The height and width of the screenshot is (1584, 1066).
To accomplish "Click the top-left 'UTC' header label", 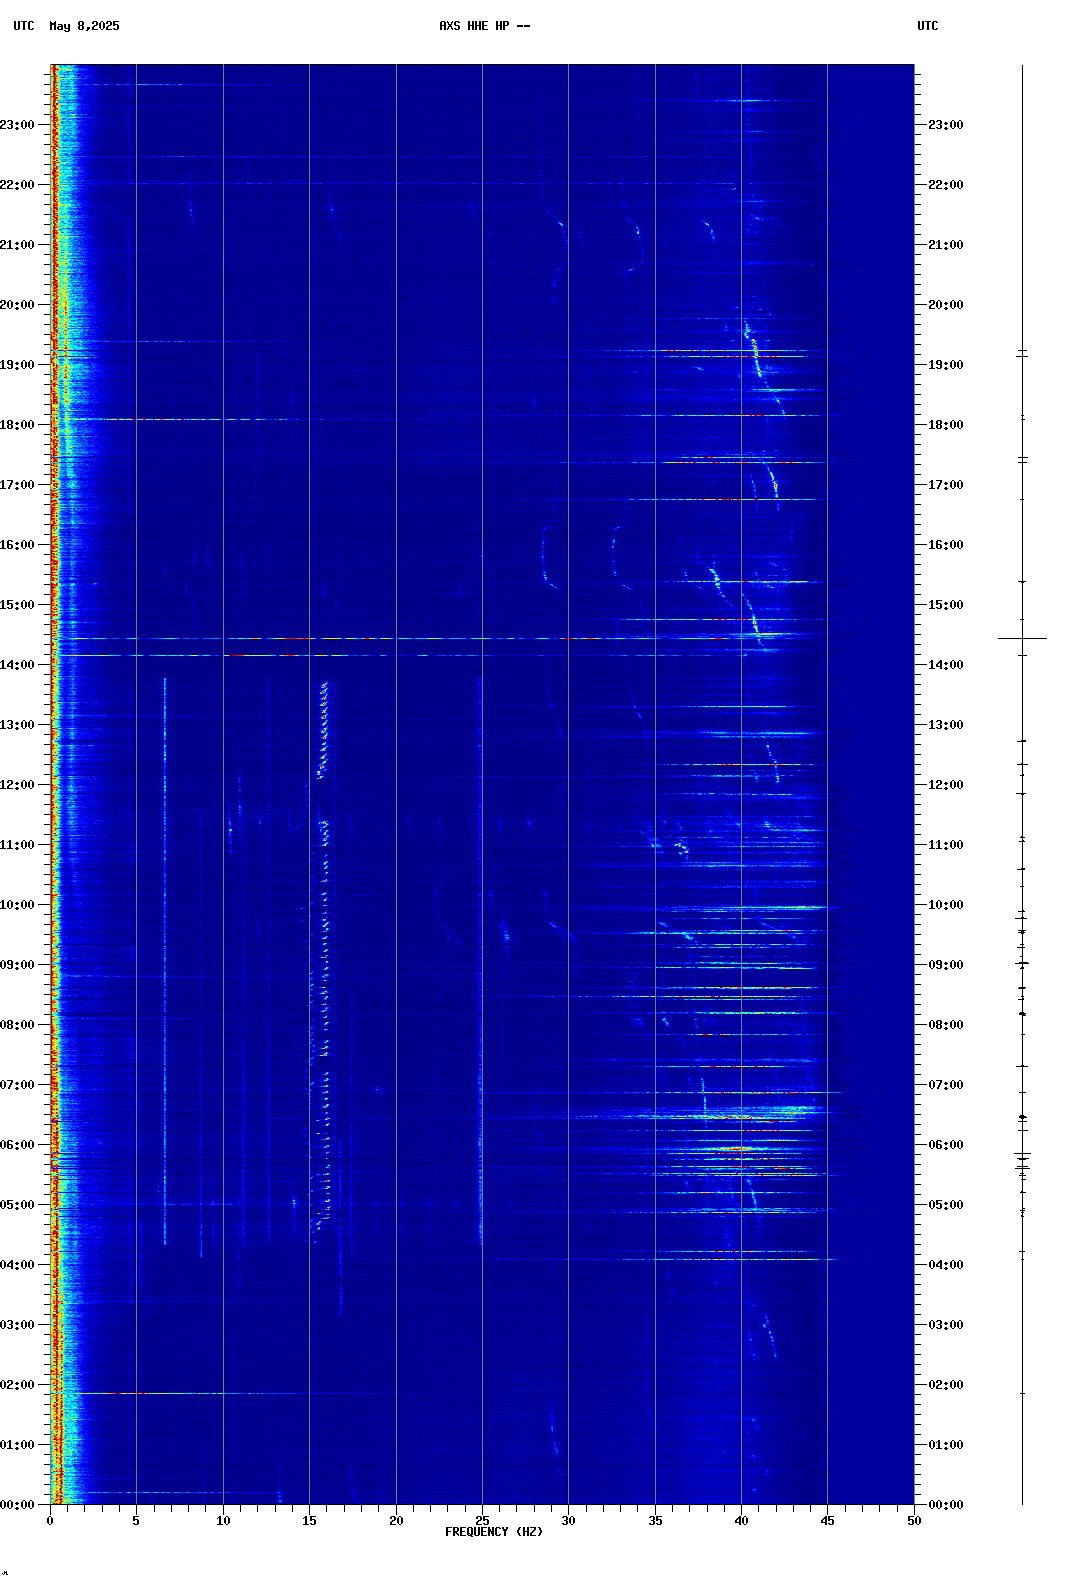I will pyautogui.click(x=24, y=26).
